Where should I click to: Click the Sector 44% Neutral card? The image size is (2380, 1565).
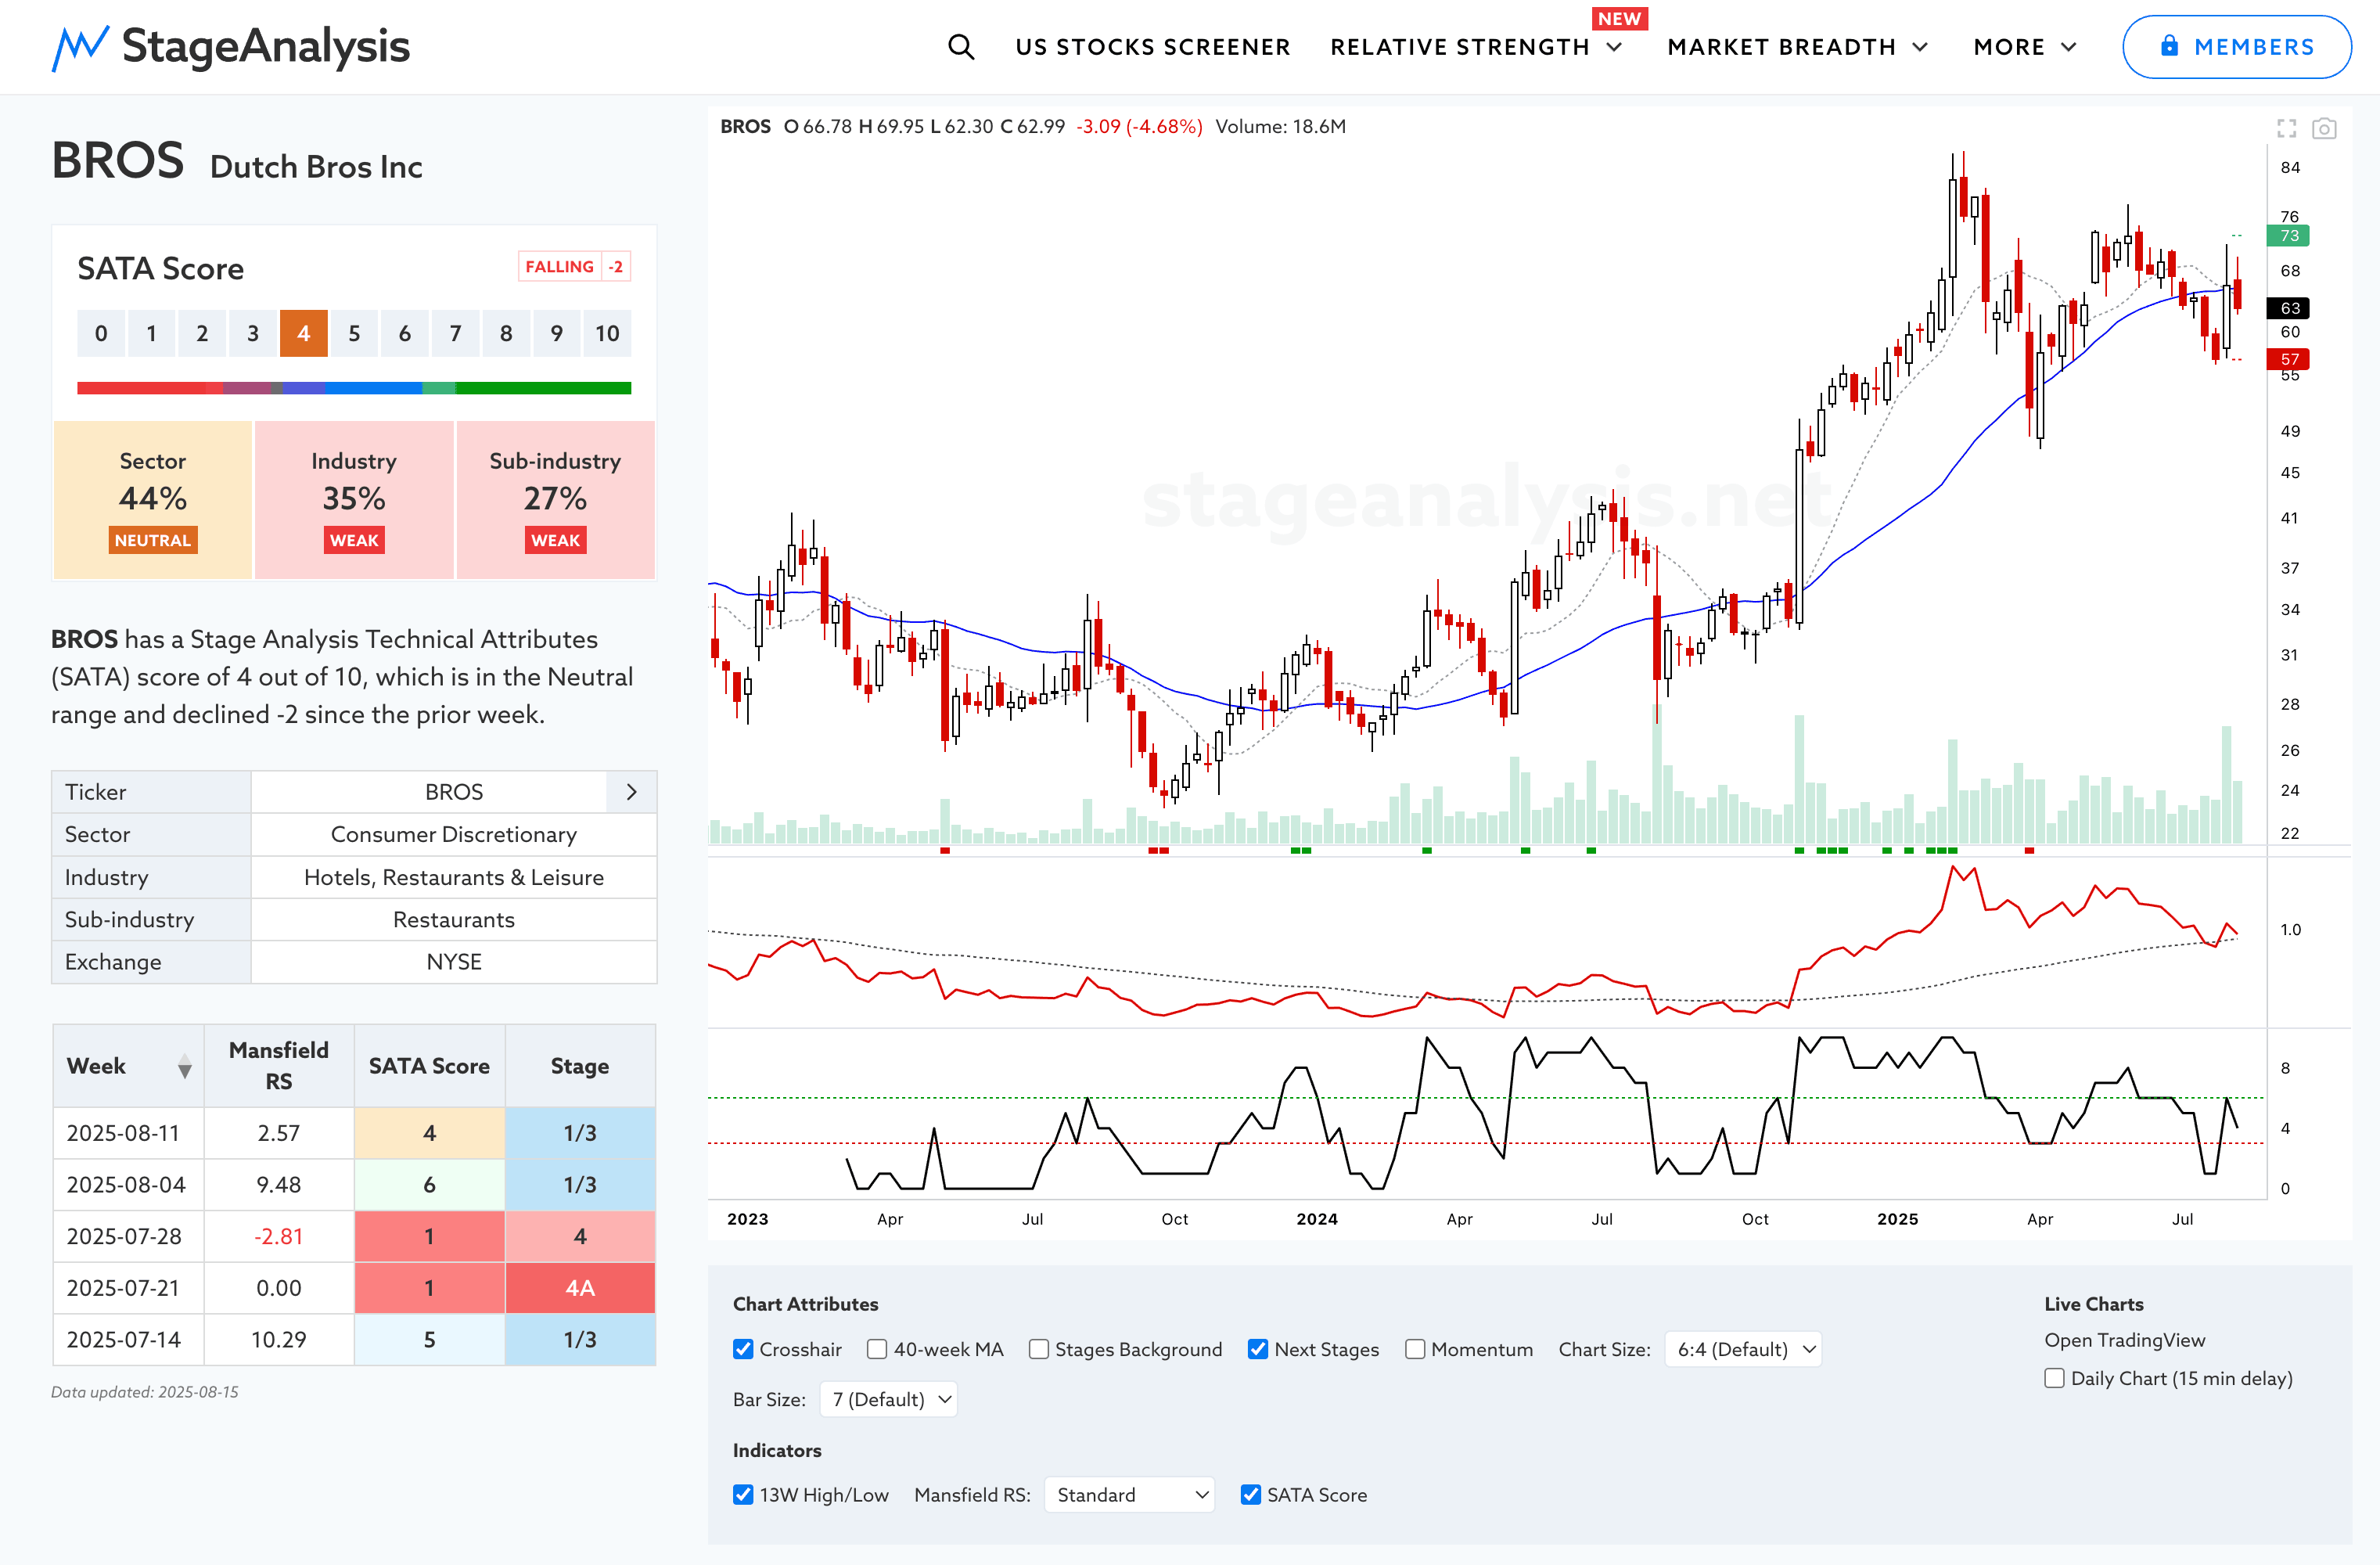point(152,500)
